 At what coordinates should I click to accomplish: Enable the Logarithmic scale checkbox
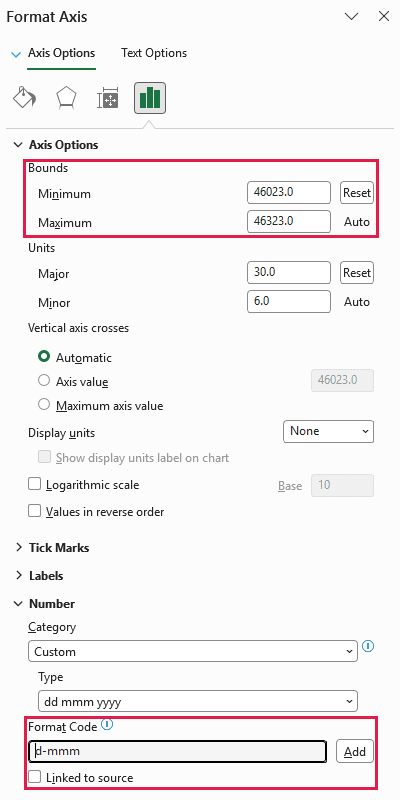point(34,484)
